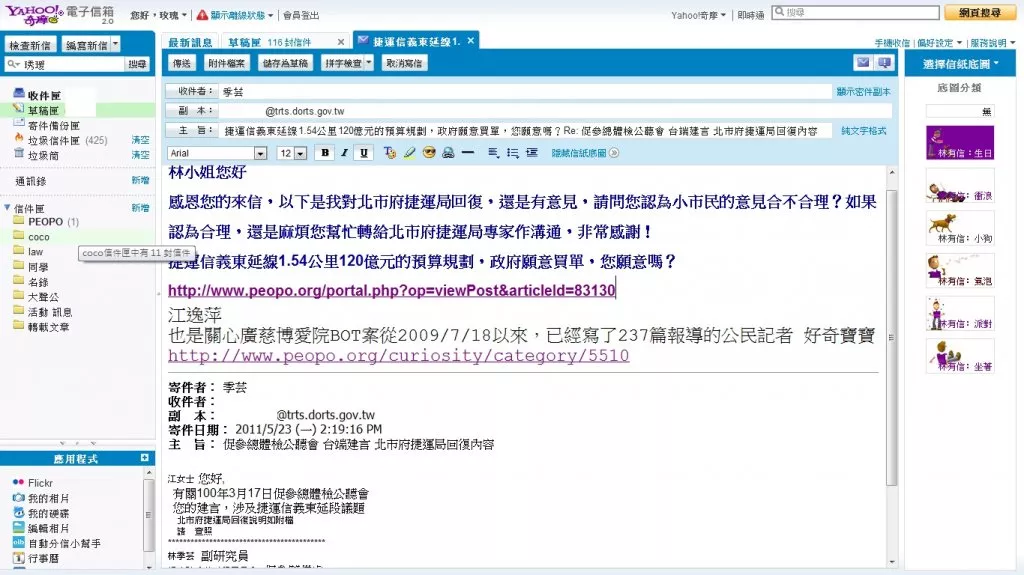
Task: Select the 林有信：生日 stationery thumbnail
Action: coord(960,142)
